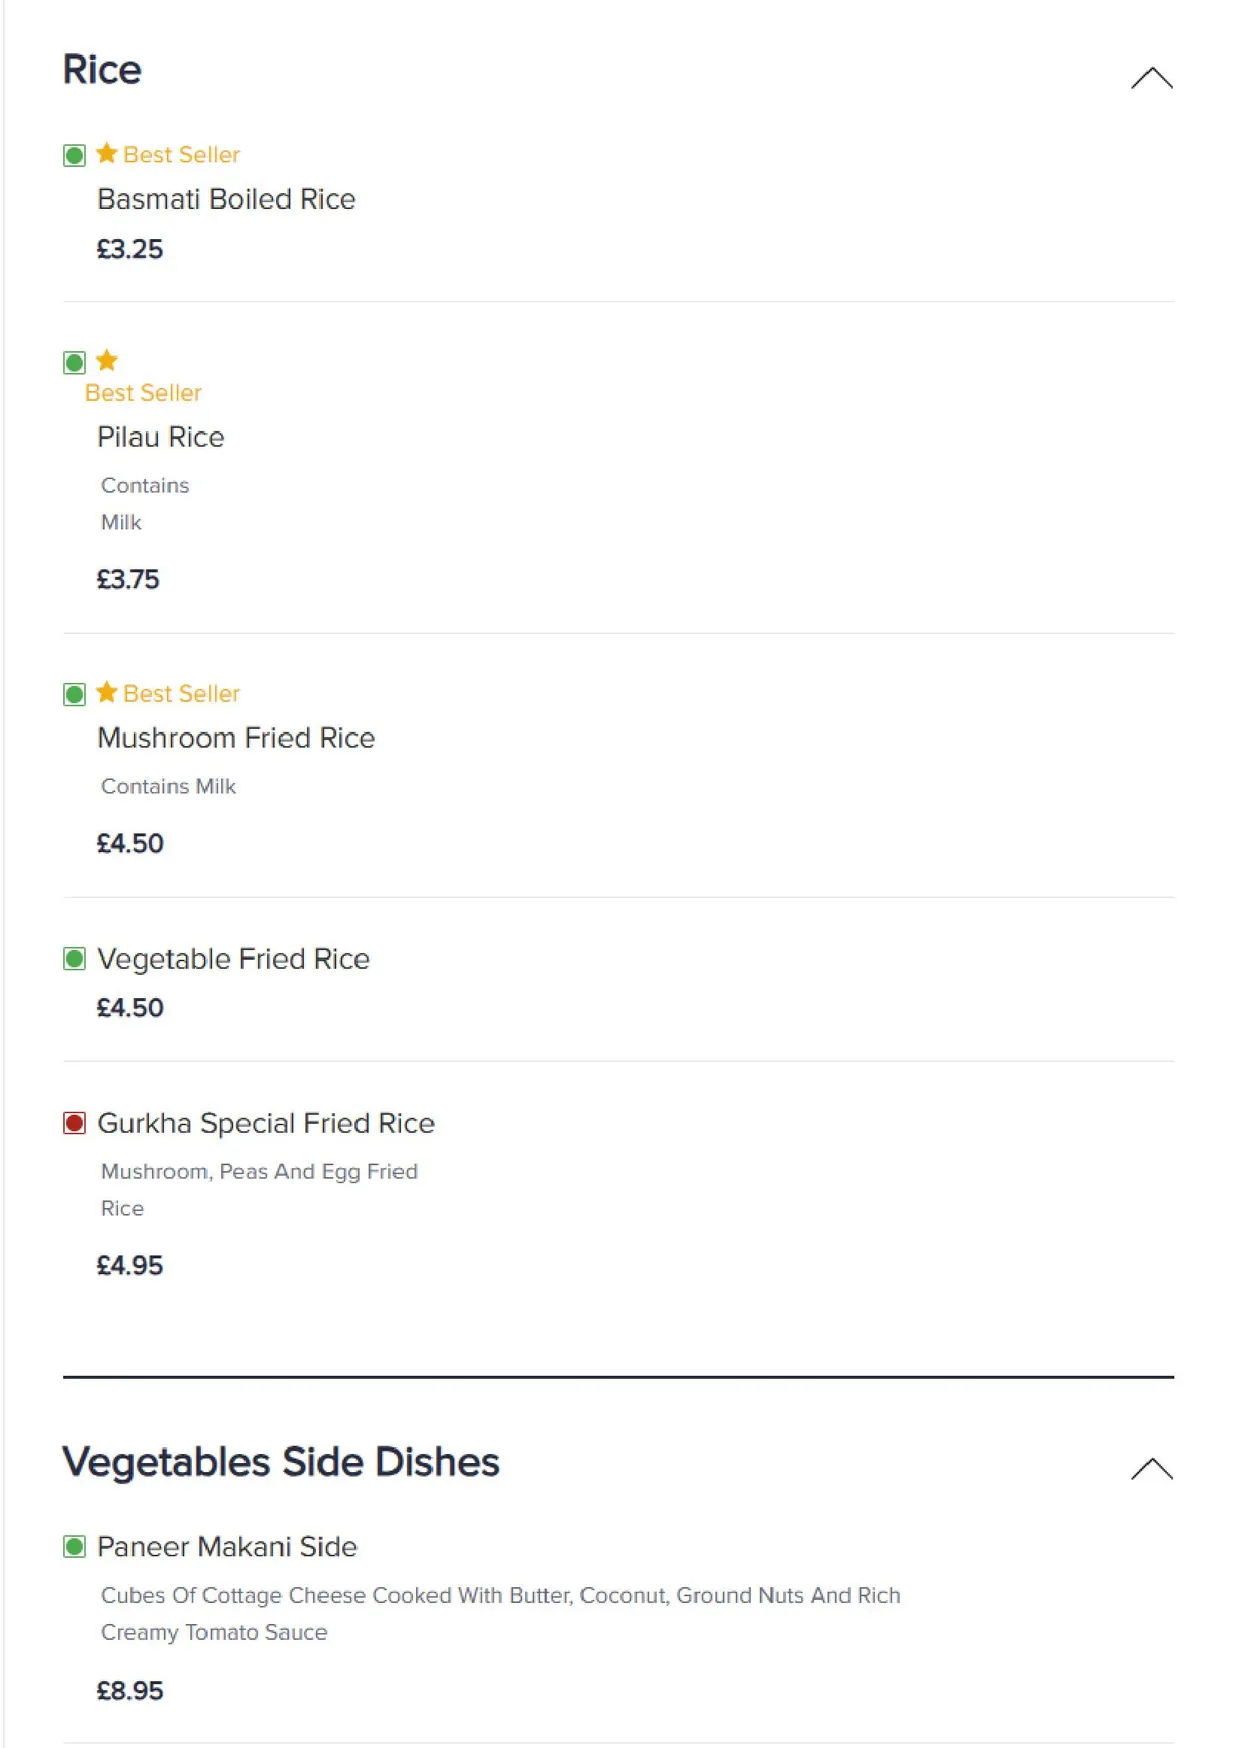Viewport: 1242px width, 1748px height.
Task: Click the green veg icon above Mushroom Fried Rice
Action: (74, 694)
